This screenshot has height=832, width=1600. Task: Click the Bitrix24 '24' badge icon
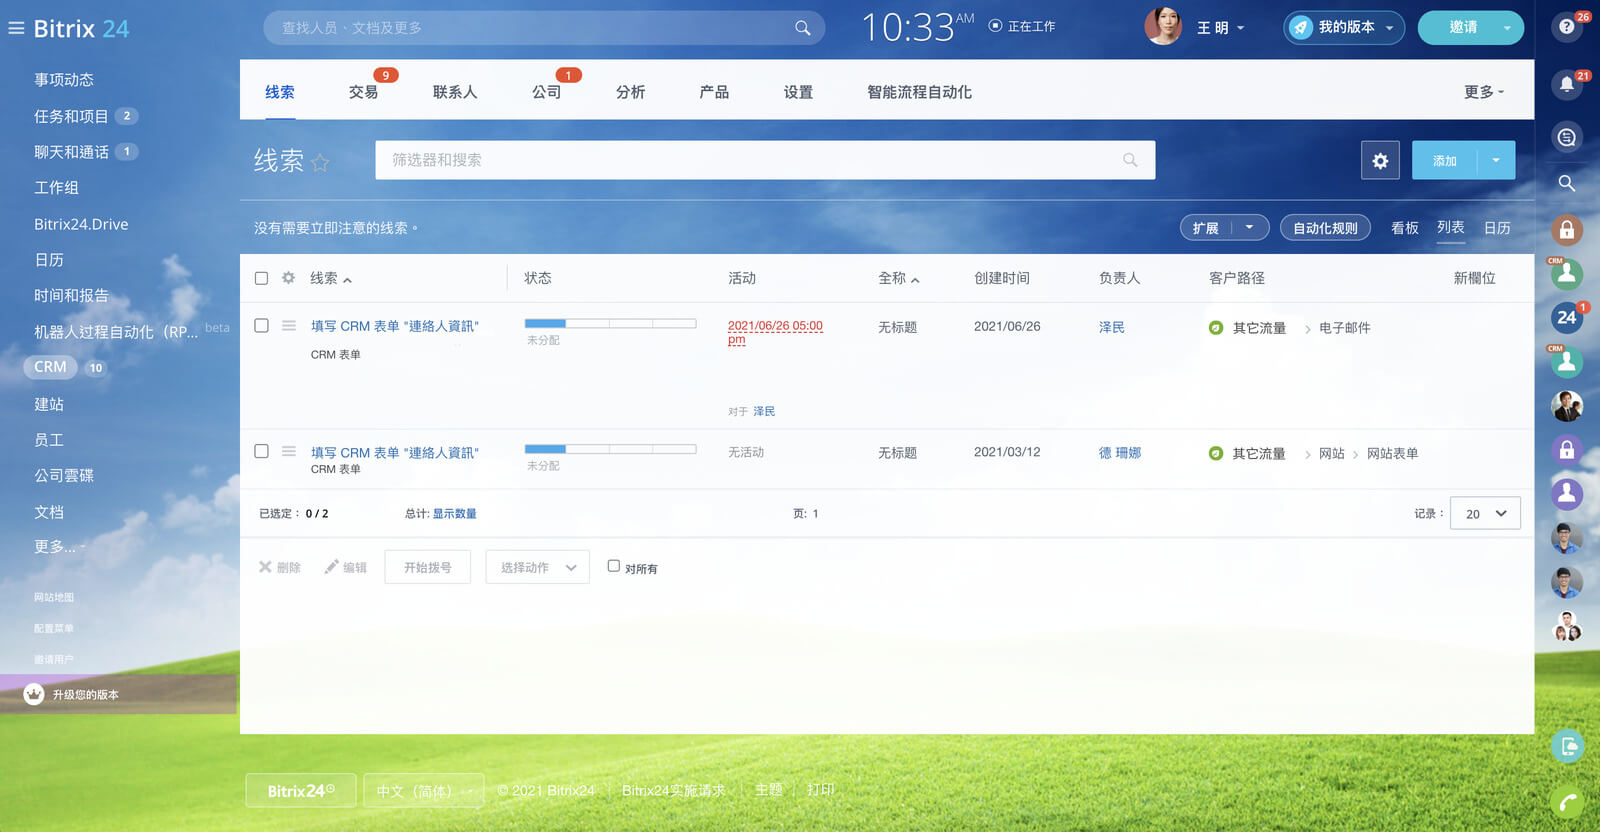[x=1567, y=317]
